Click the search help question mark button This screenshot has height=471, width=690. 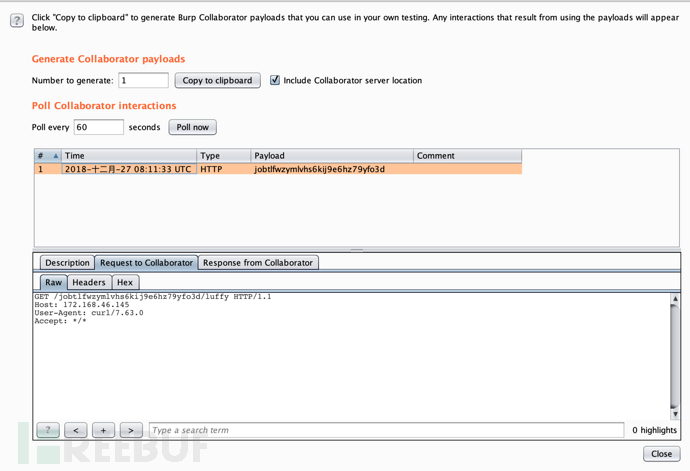[48, 430]
